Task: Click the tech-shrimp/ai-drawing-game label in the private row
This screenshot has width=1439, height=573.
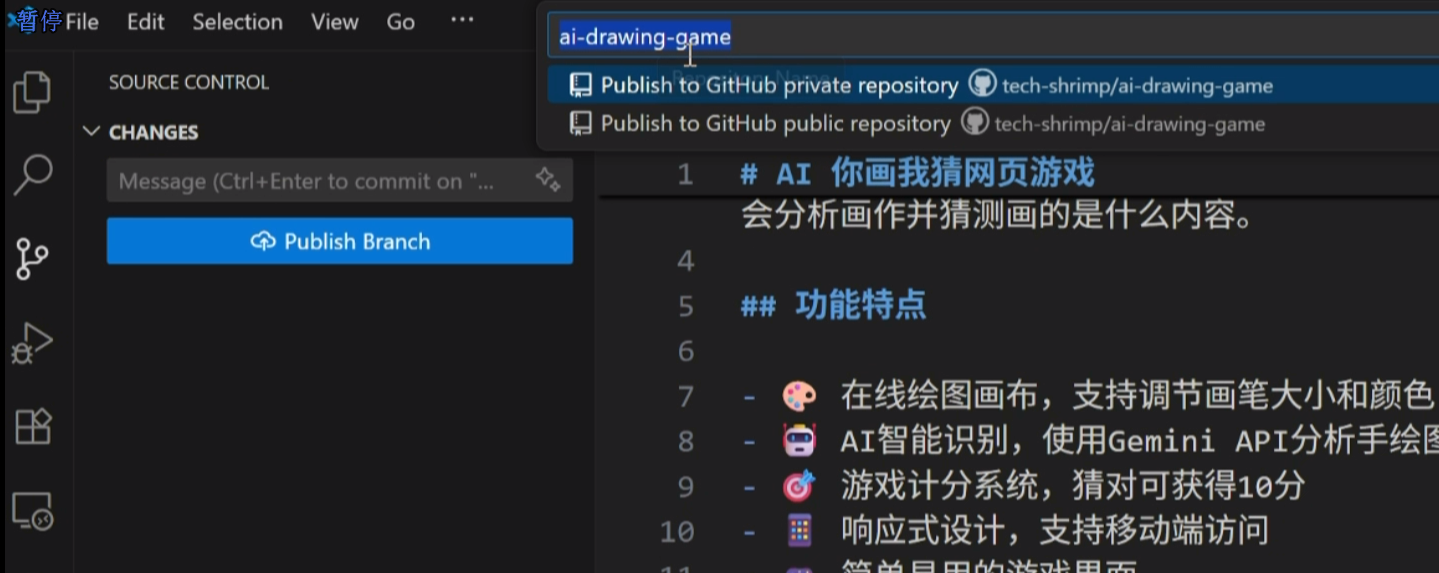Action: 1137,86
